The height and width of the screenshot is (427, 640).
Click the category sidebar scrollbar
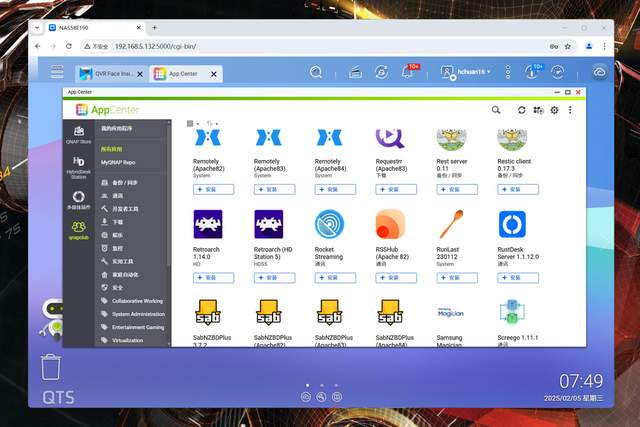coord(169,194)
